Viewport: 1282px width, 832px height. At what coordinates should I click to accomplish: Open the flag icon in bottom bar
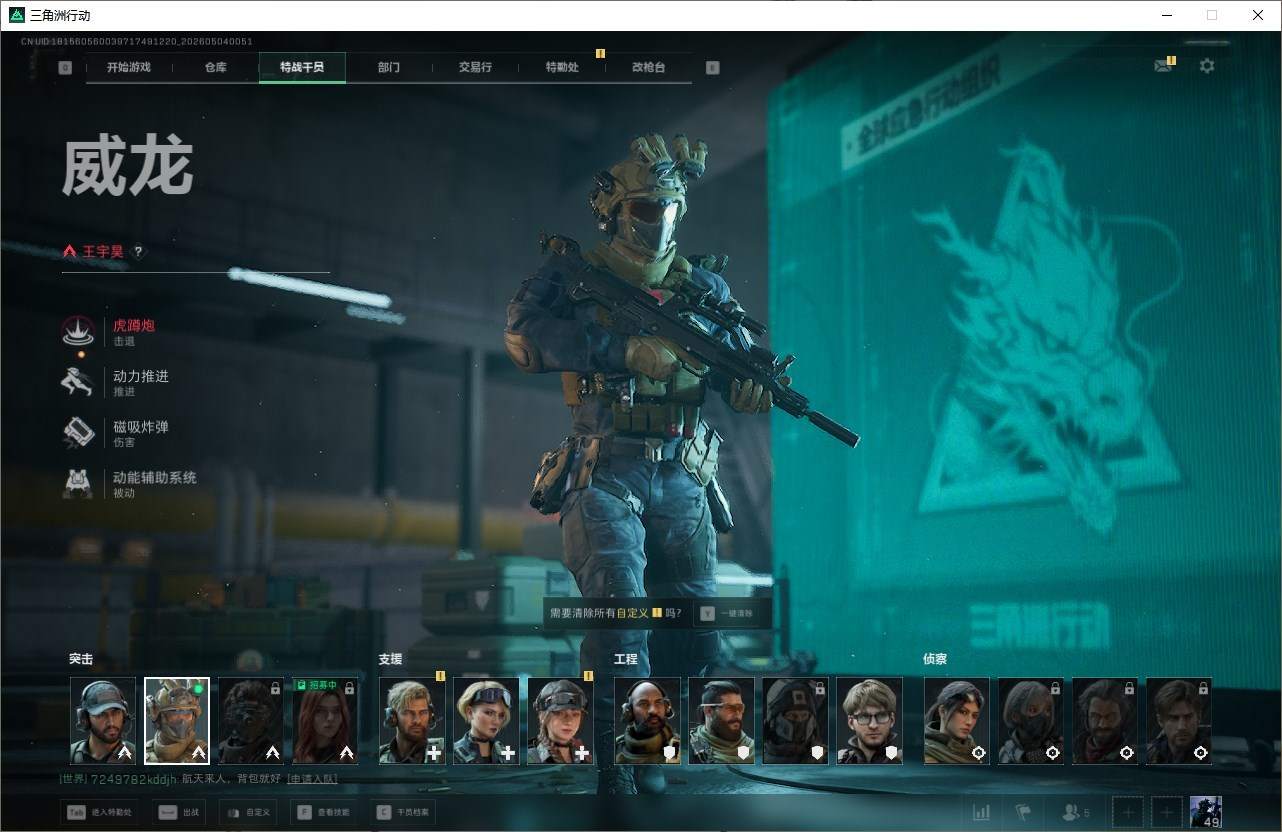point(1023,812)
